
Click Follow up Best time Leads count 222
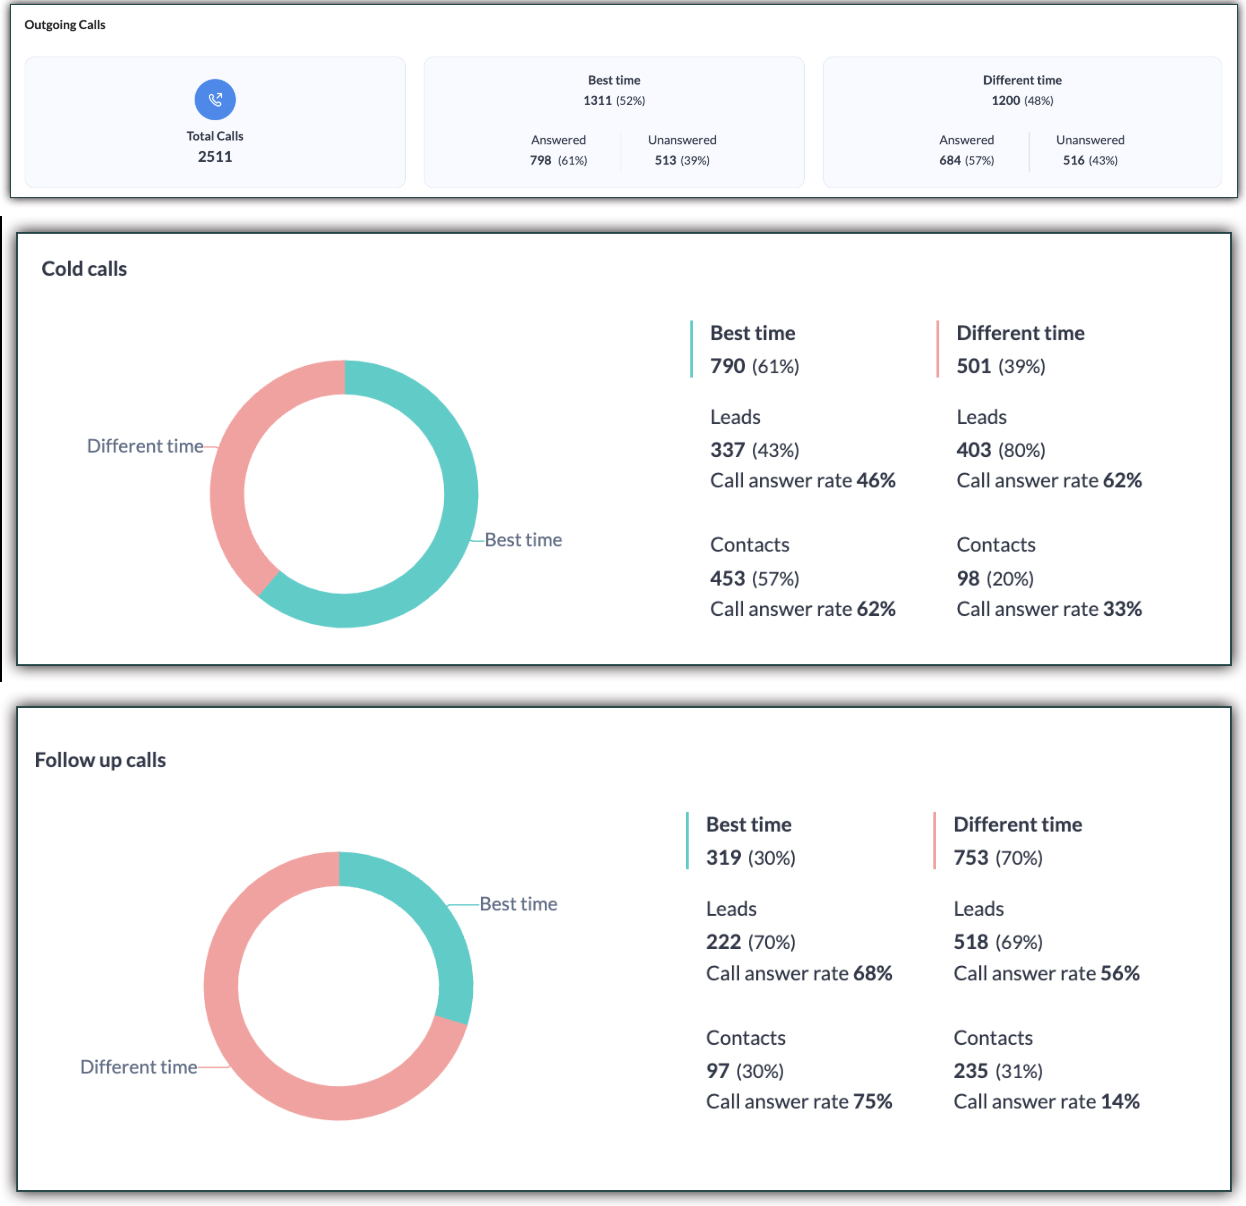coord(724,942)
